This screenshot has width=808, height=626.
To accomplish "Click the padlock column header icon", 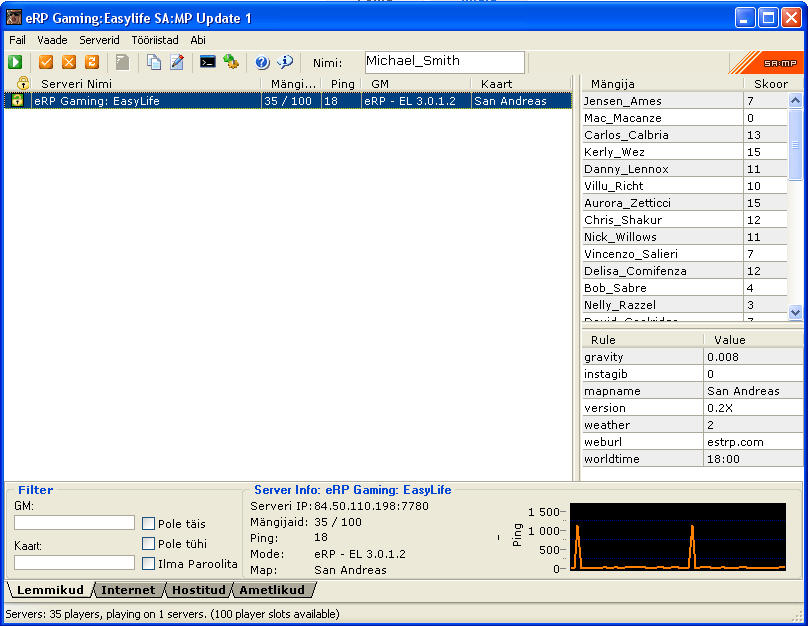I will coord(23,83).
